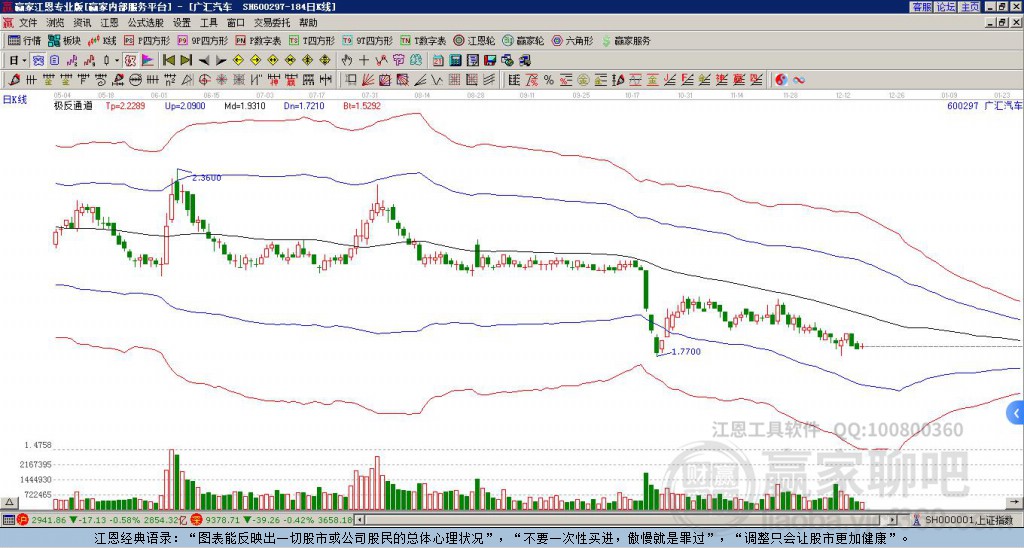
Task: Click the Tp=2.2289 indicator value
Action: [125, 106]
